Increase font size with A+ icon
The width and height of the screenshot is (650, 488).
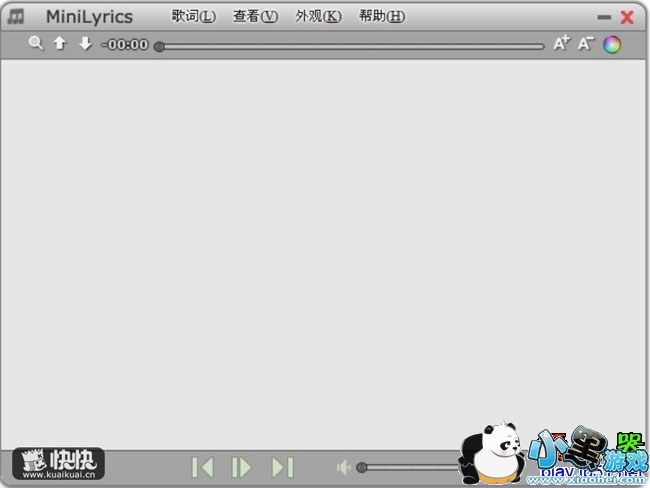point(562,43)
